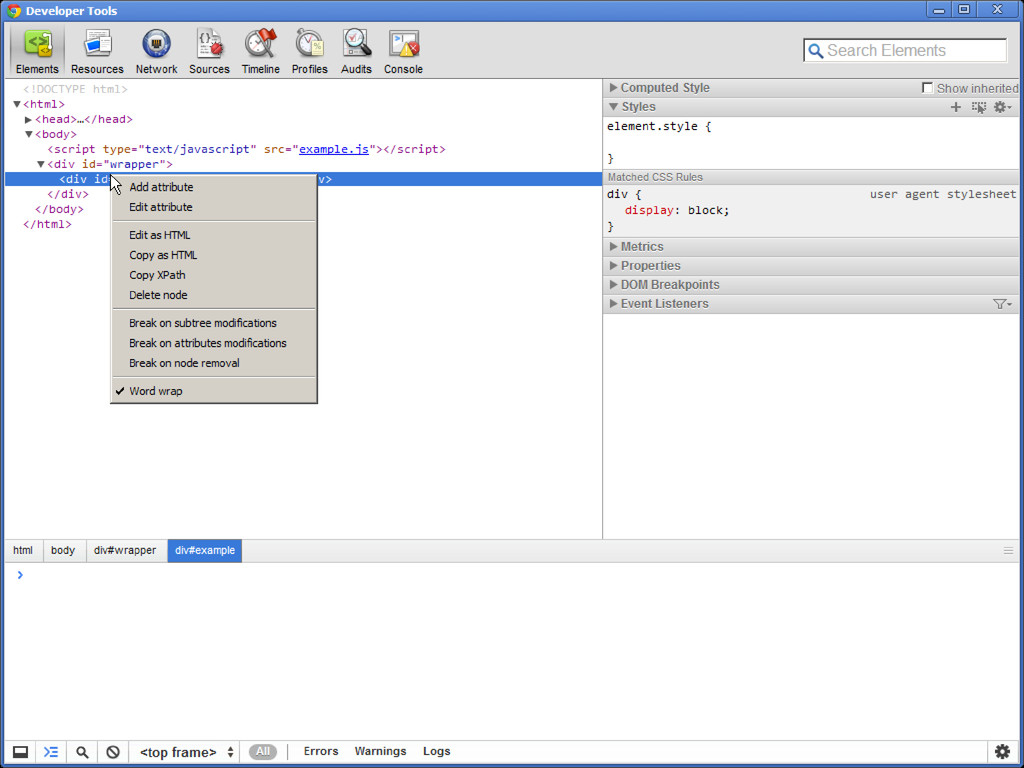Filter console by Warnings
This screenshot has width=1024, height=768.
coord(380,752)
